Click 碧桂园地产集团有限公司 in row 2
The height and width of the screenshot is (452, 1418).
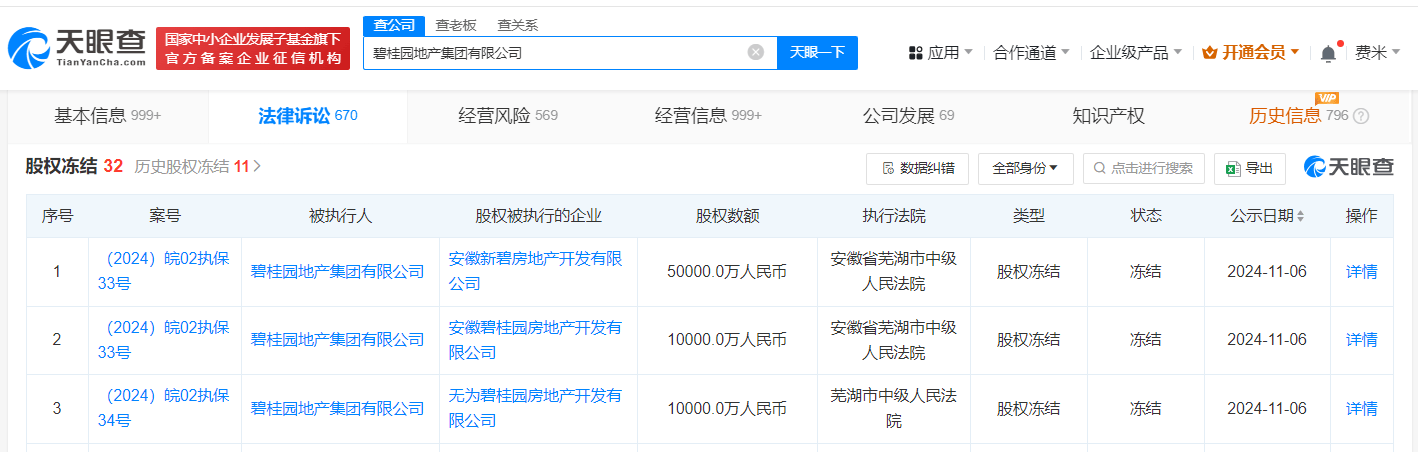pos(338,340)
